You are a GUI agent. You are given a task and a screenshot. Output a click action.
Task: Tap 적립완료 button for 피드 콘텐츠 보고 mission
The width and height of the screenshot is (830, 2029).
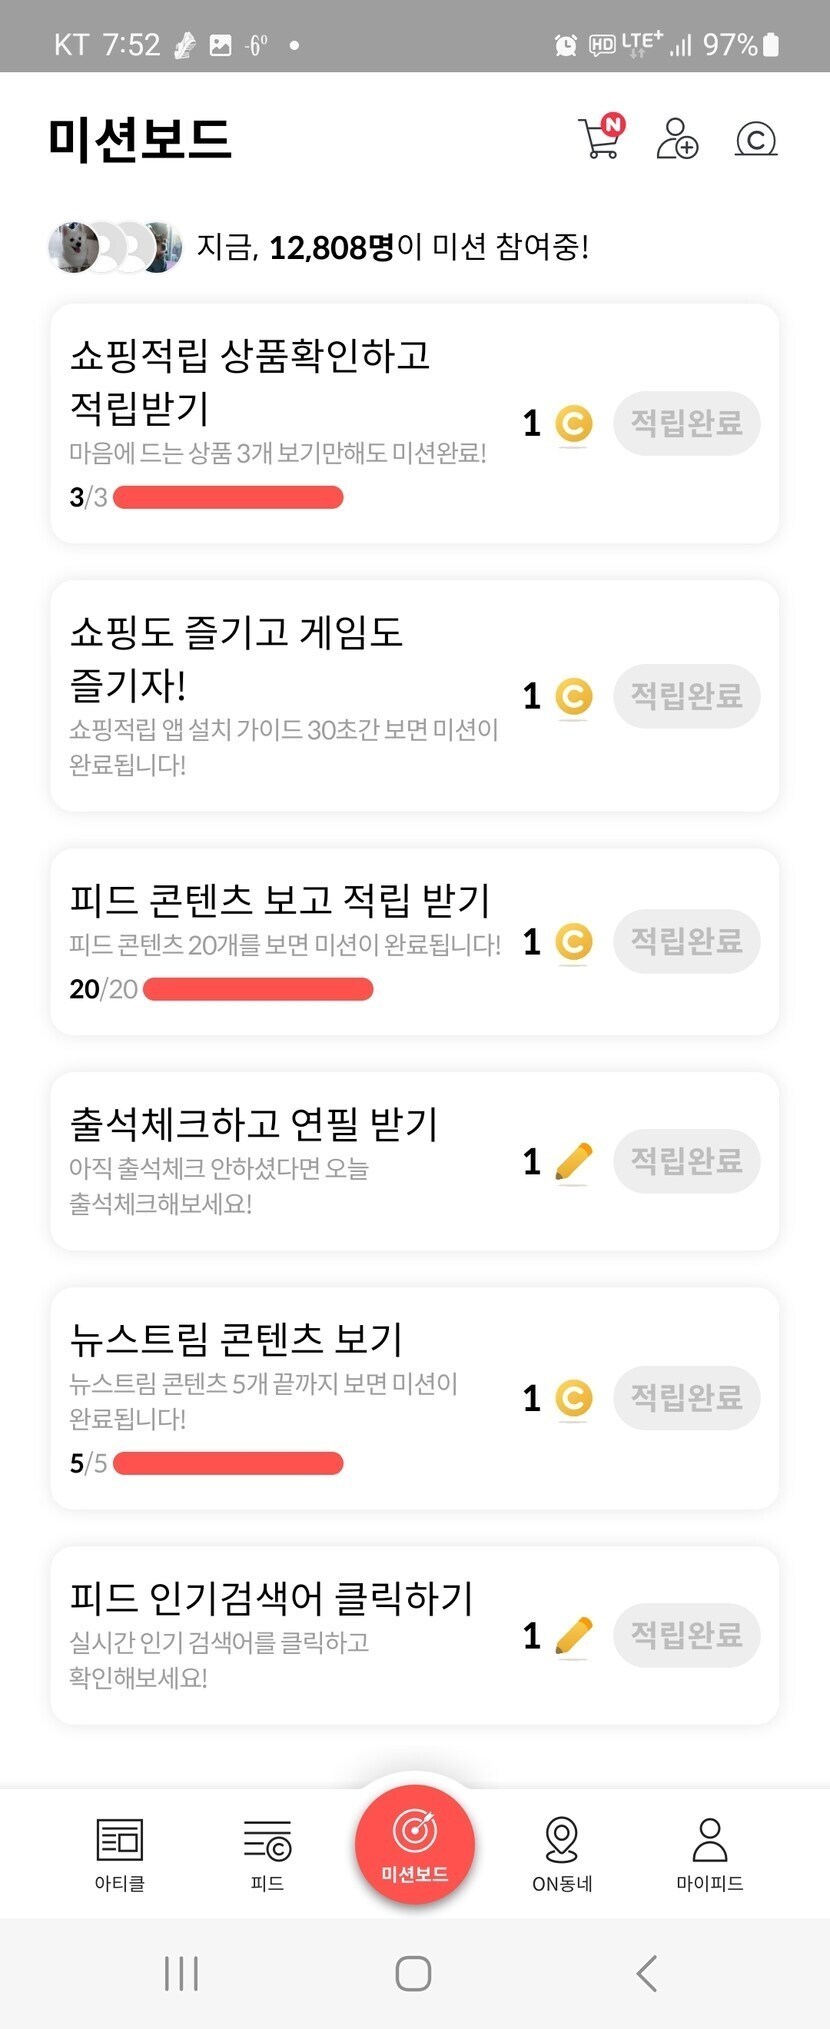pos(686,941)
